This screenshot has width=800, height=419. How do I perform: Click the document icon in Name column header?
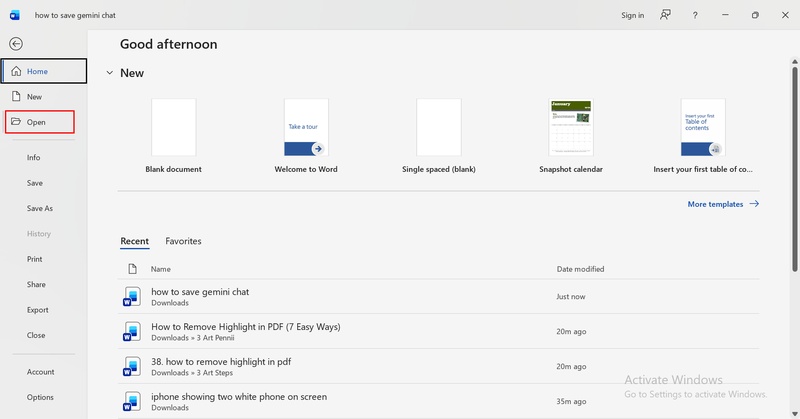[x=133, y=269]
